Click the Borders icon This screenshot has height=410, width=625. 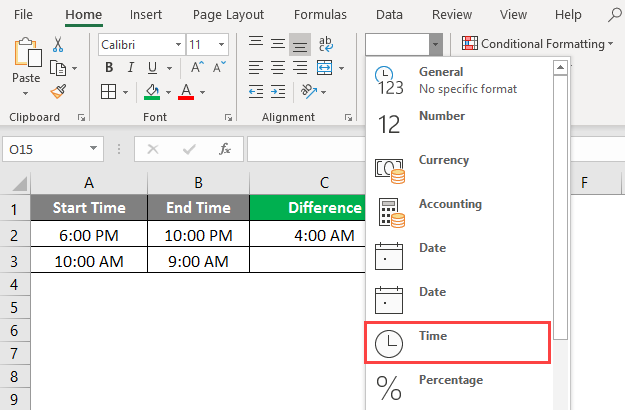click(108, 92)
